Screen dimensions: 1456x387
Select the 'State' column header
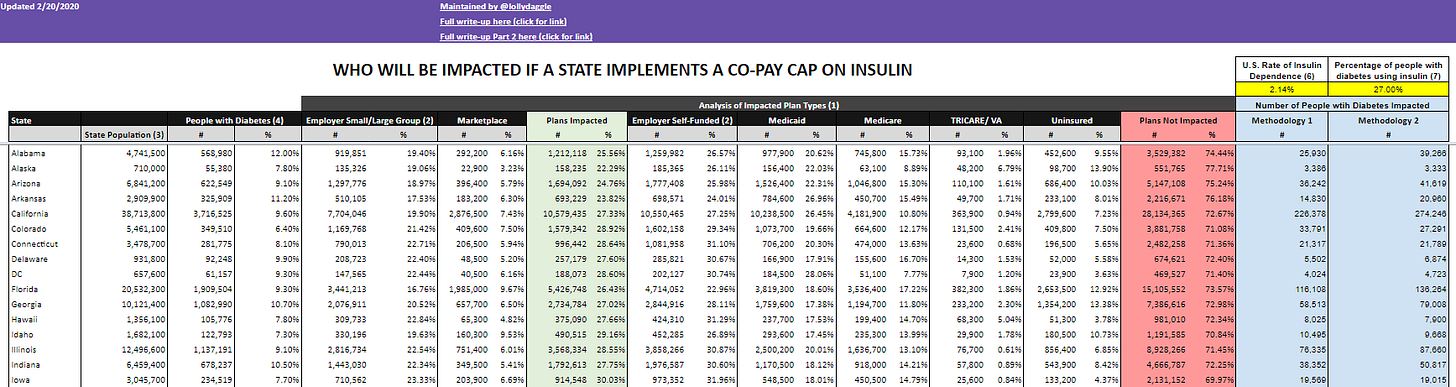click(44, 120)
